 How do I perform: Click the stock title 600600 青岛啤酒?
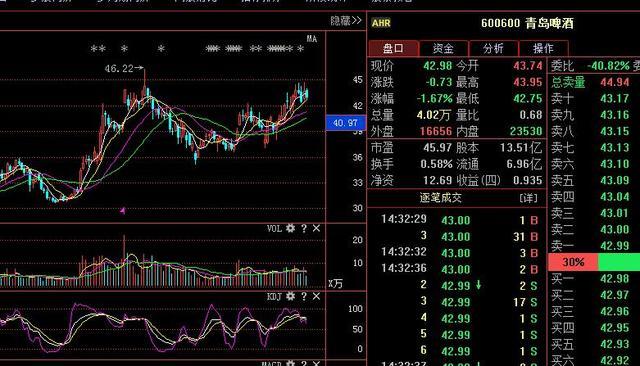tap(527, 23)
